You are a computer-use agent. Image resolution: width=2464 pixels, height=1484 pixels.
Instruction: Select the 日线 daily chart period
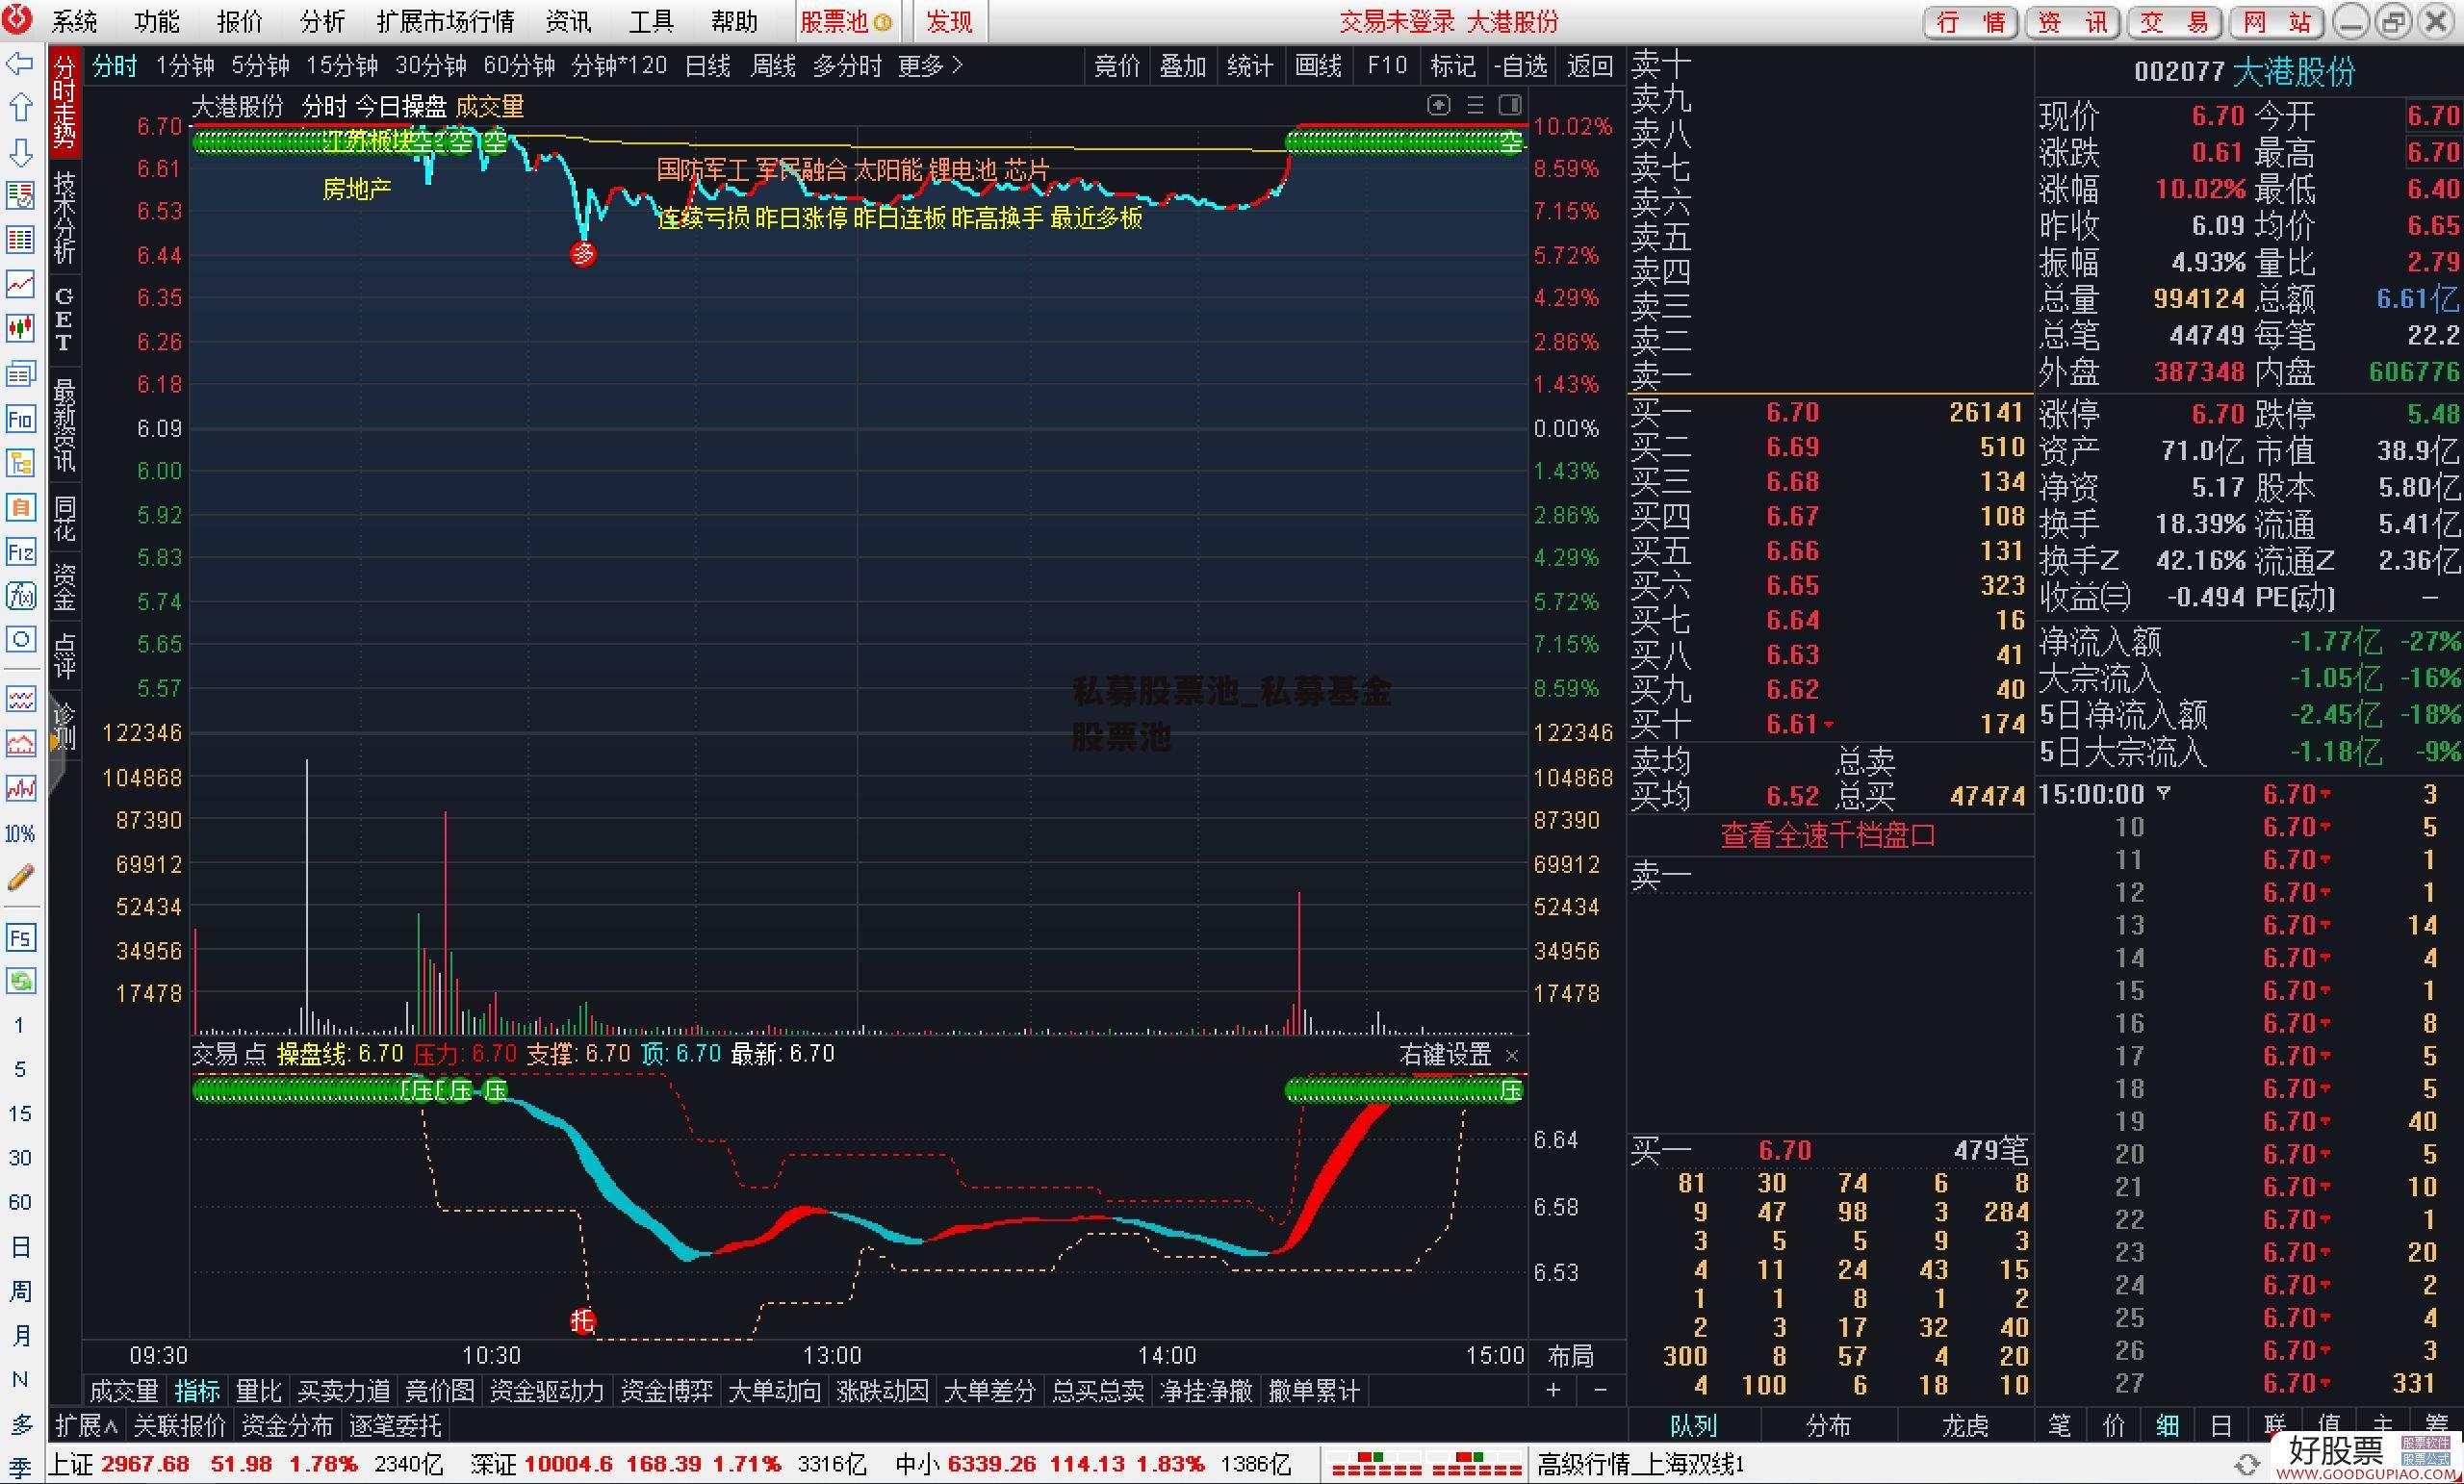point(708,66)
